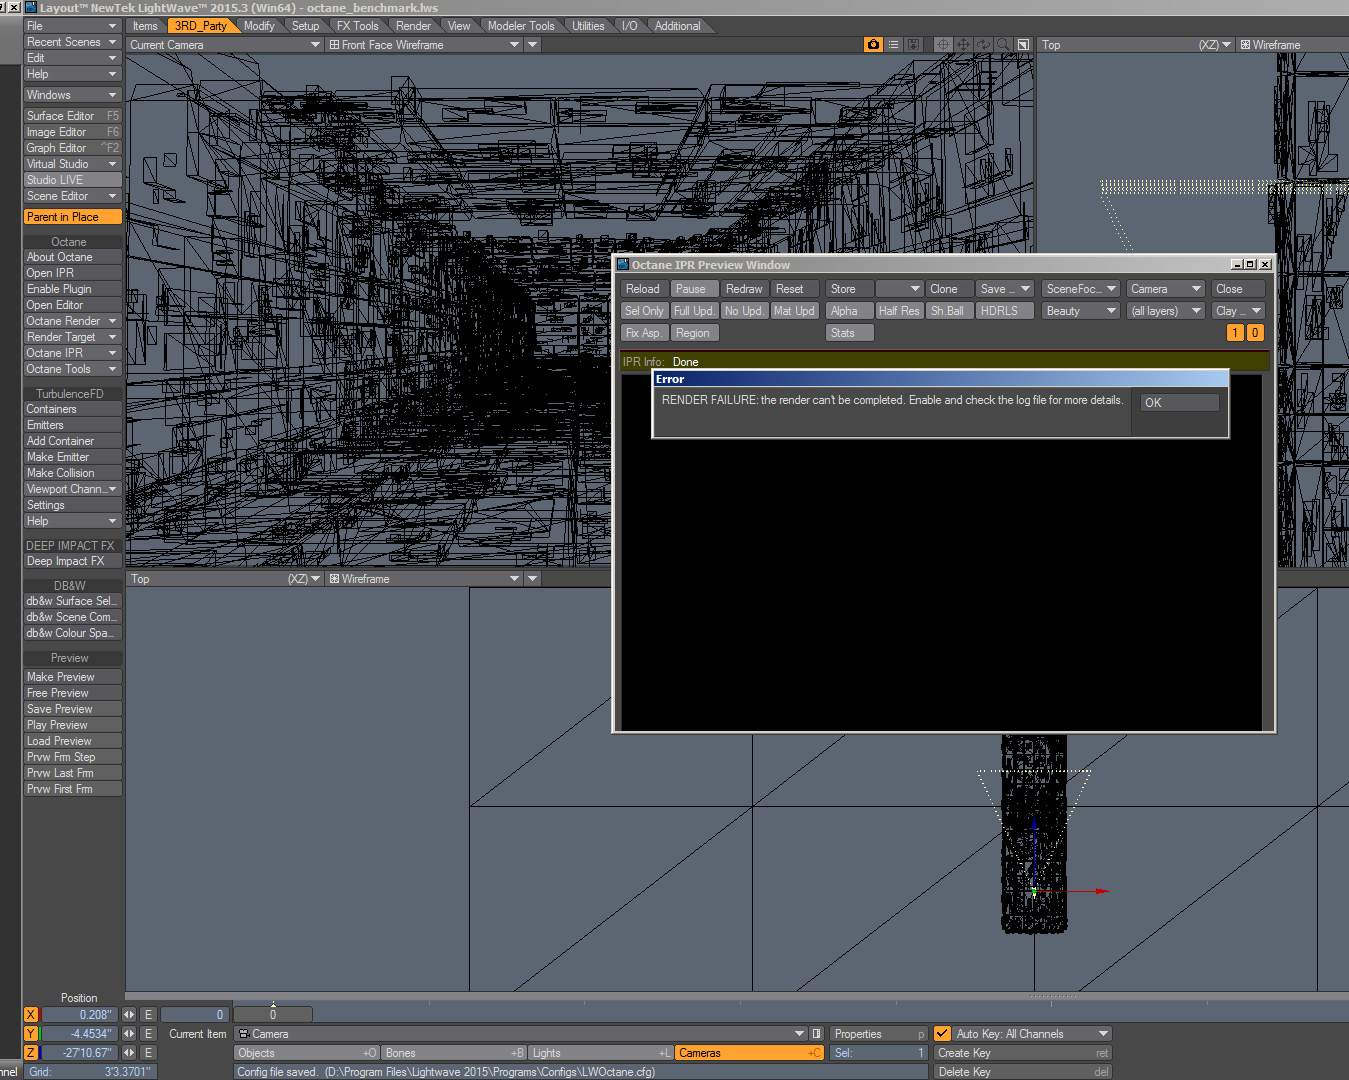Open the (all layers) dropdown
The image size is (1349, 1080).
pyautogui.click(x=1165, y=311)
